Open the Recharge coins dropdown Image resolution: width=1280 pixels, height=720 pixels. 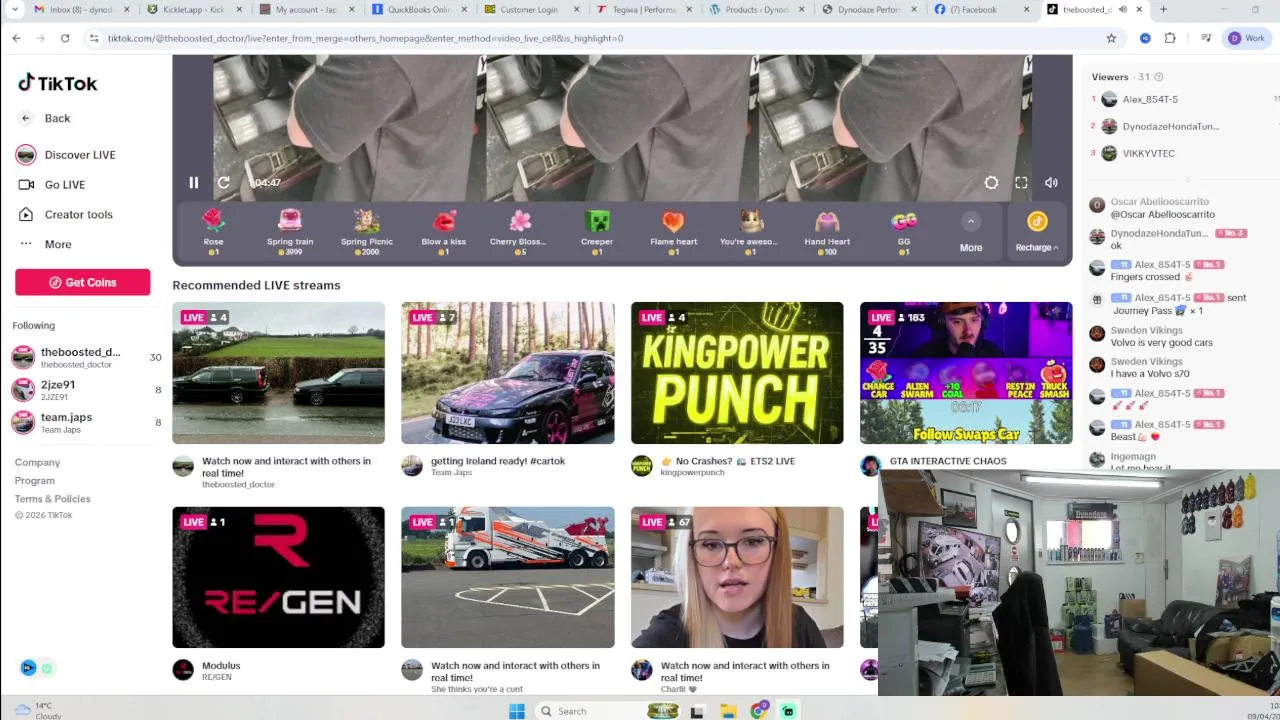click(x=1037, y=232)
